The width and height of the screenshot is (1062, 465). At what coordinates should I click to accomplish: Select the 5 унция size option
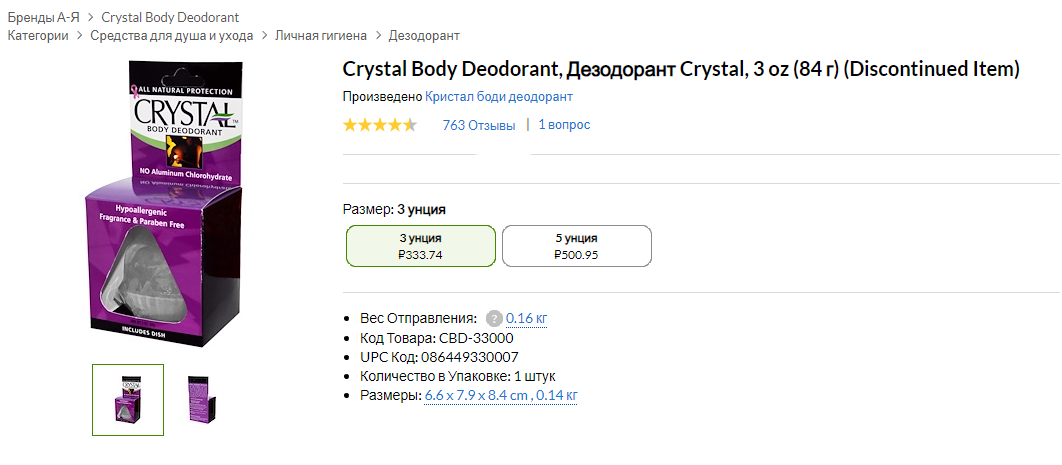[576, 246]
